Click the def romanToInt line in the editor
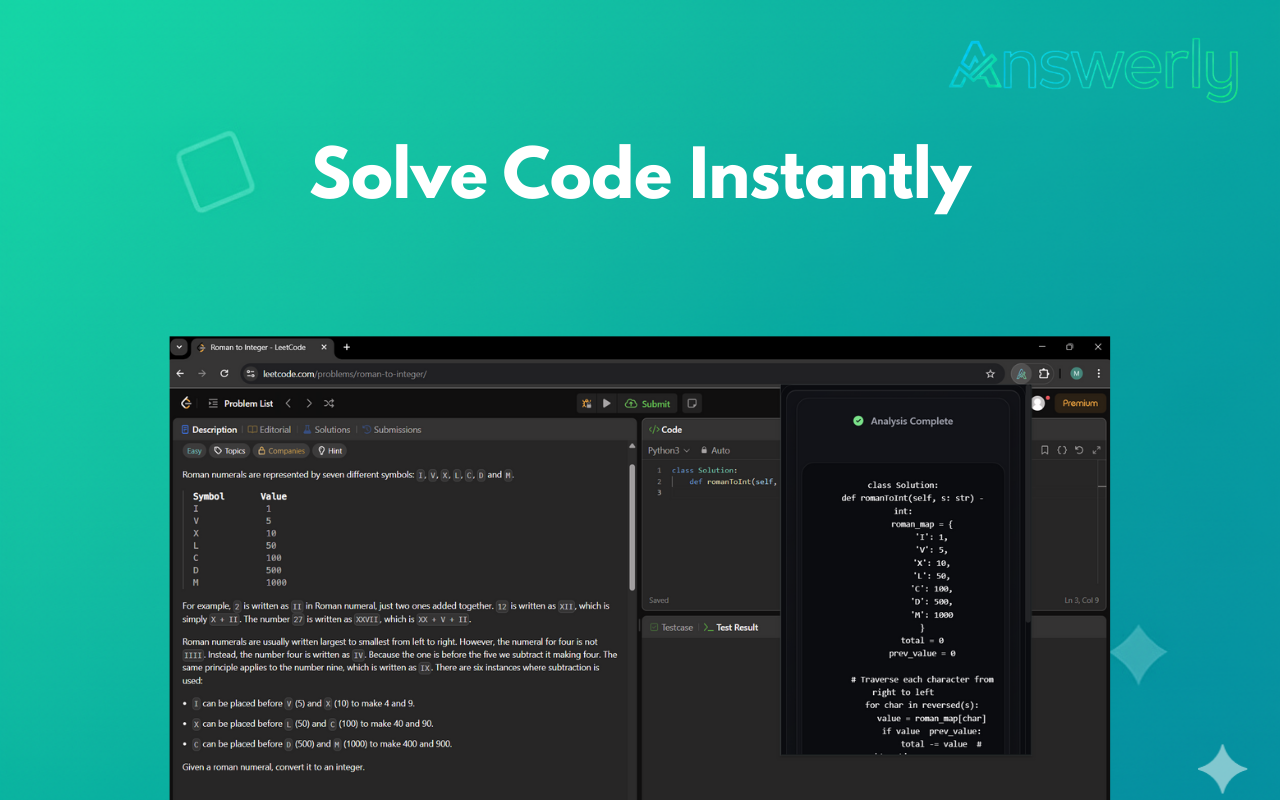 (x=733, y=481)
